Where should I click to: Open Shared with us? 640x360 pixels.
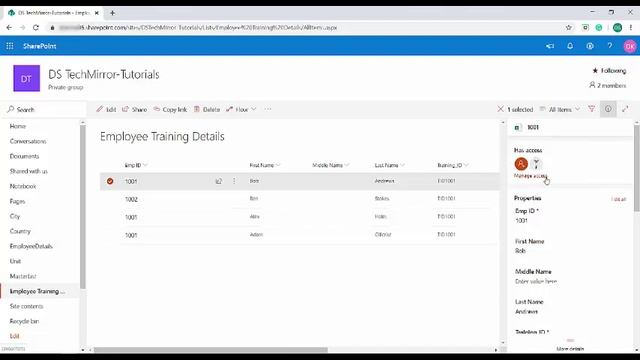[x=28, y=171]
